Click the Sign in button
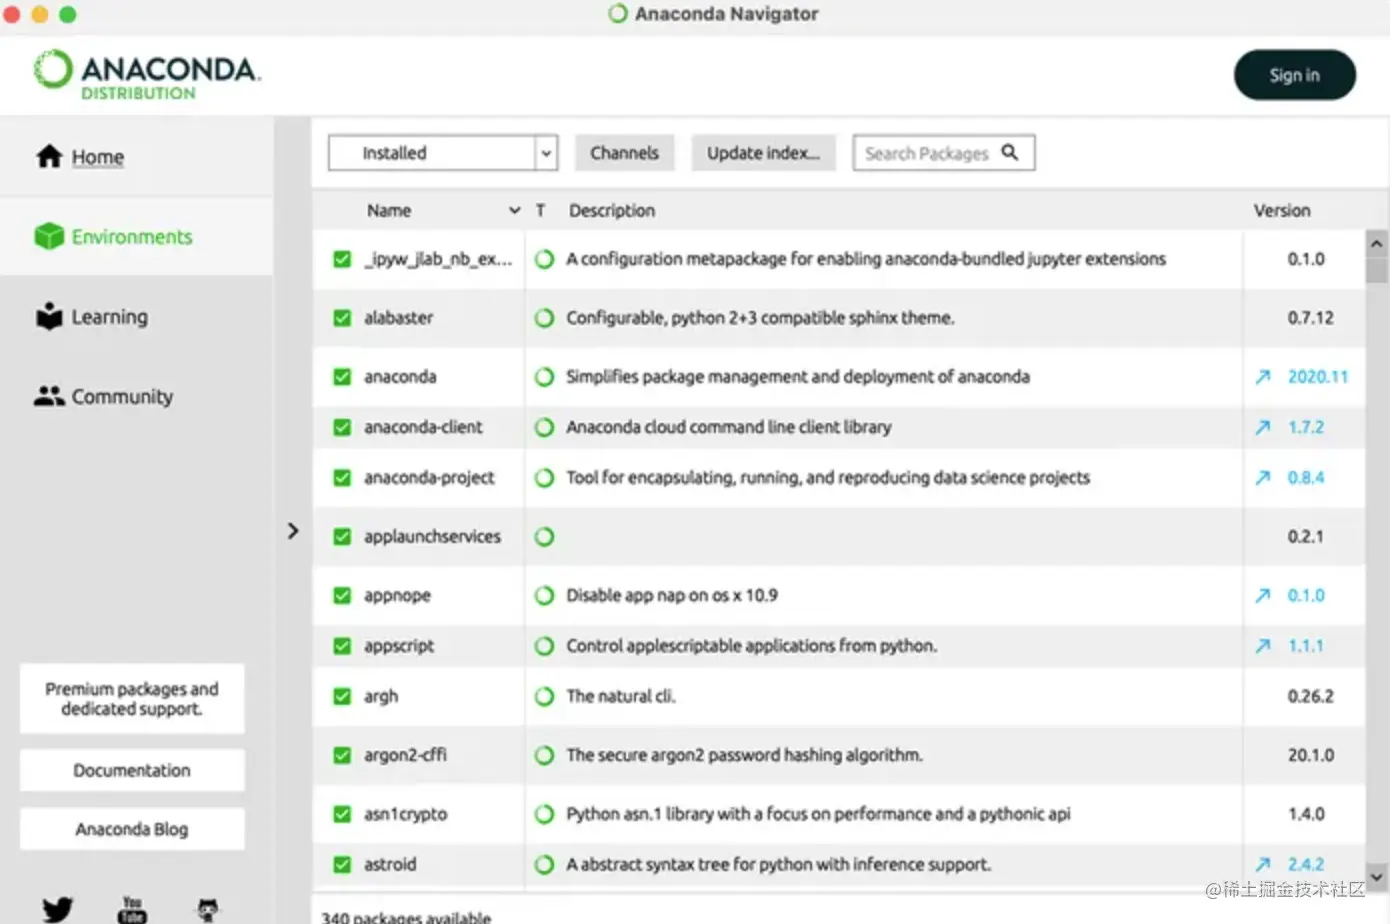This screenshot has width=1390, height=924. click(1295, 75)
